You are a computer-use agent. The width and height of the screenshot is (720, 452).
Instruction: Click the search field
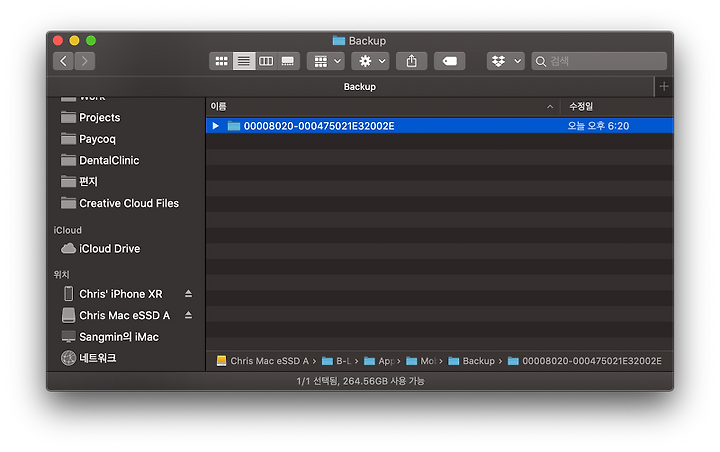pyautogui.click(x=599, y=61)
